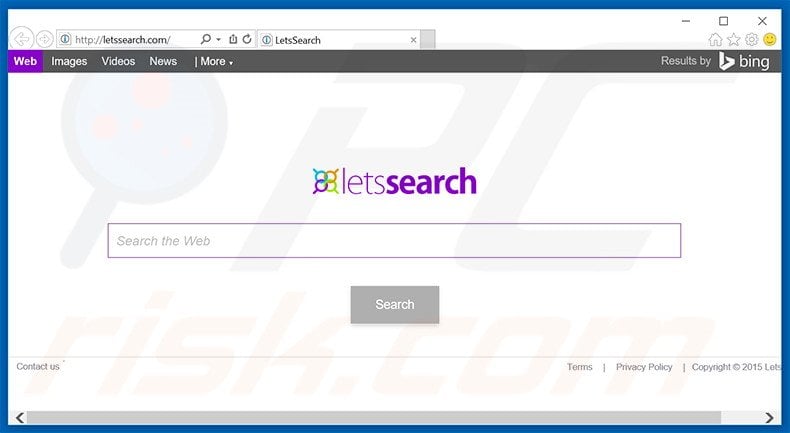Click the Results by text
This screenshot has height=433, width=790.
tap(686, 61)
